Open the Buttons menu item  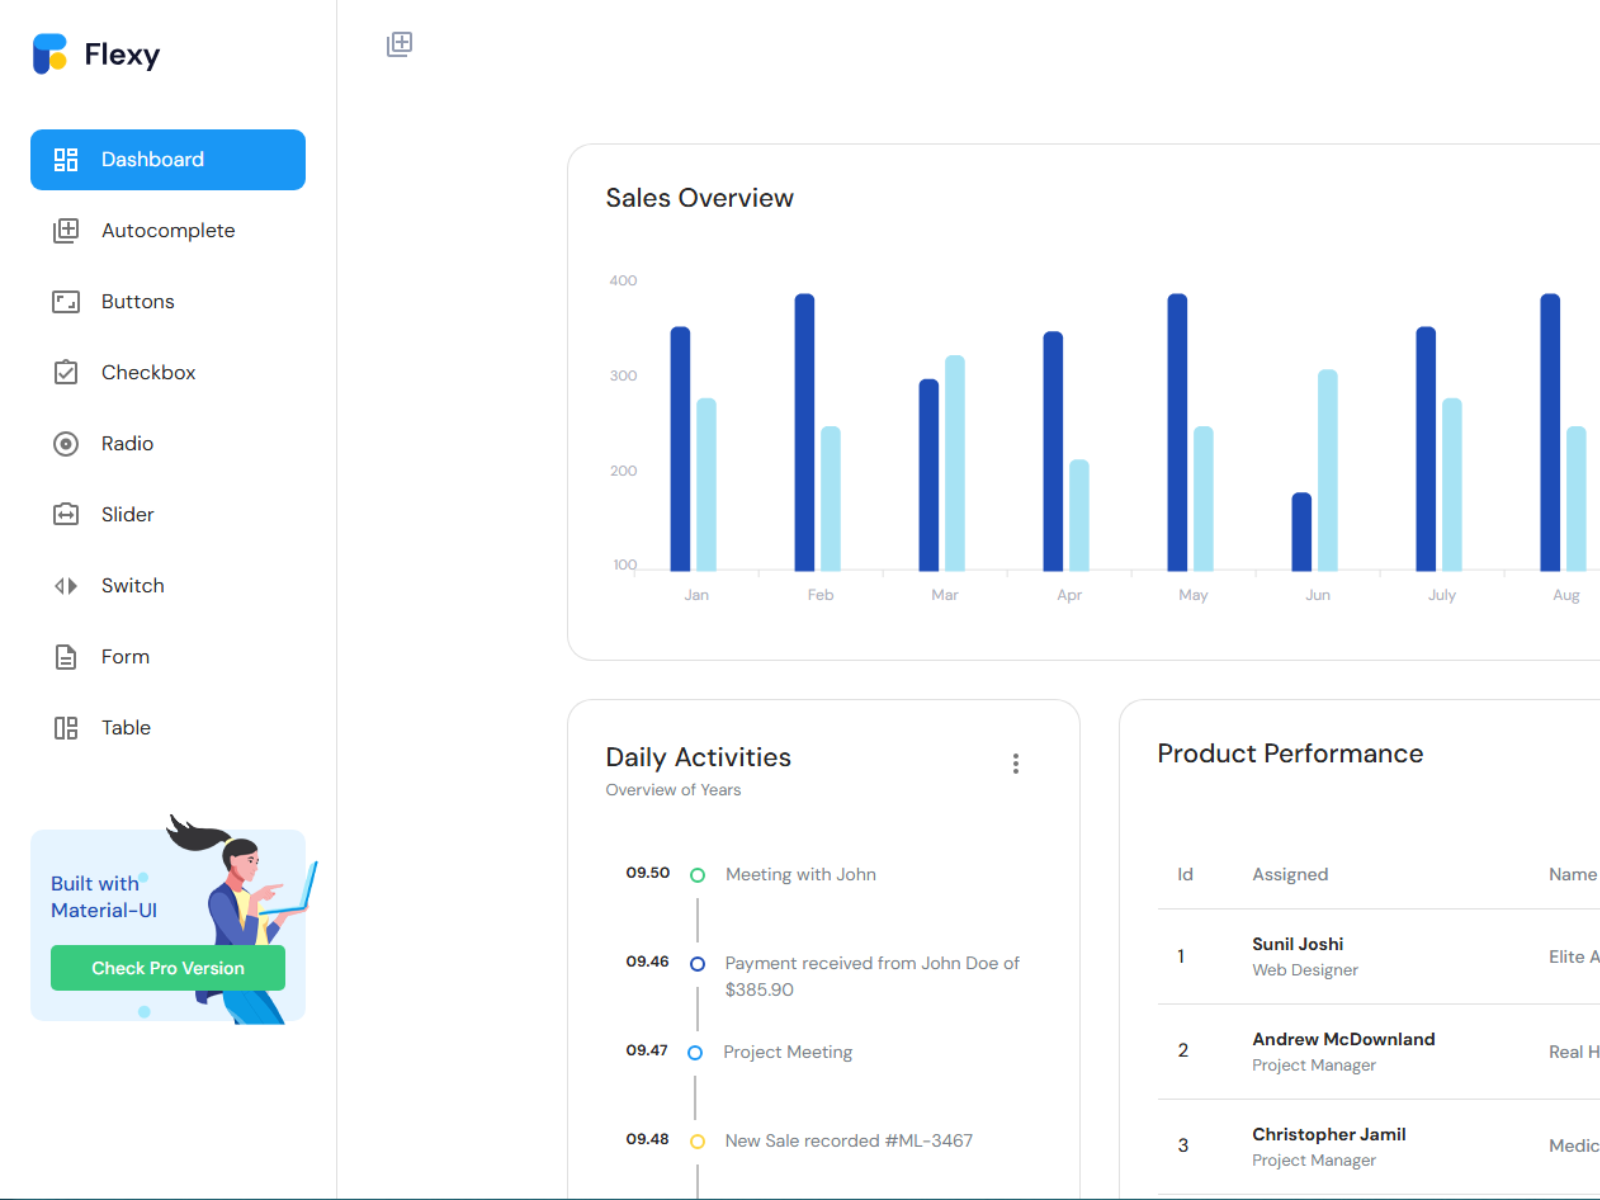(168, 302)
